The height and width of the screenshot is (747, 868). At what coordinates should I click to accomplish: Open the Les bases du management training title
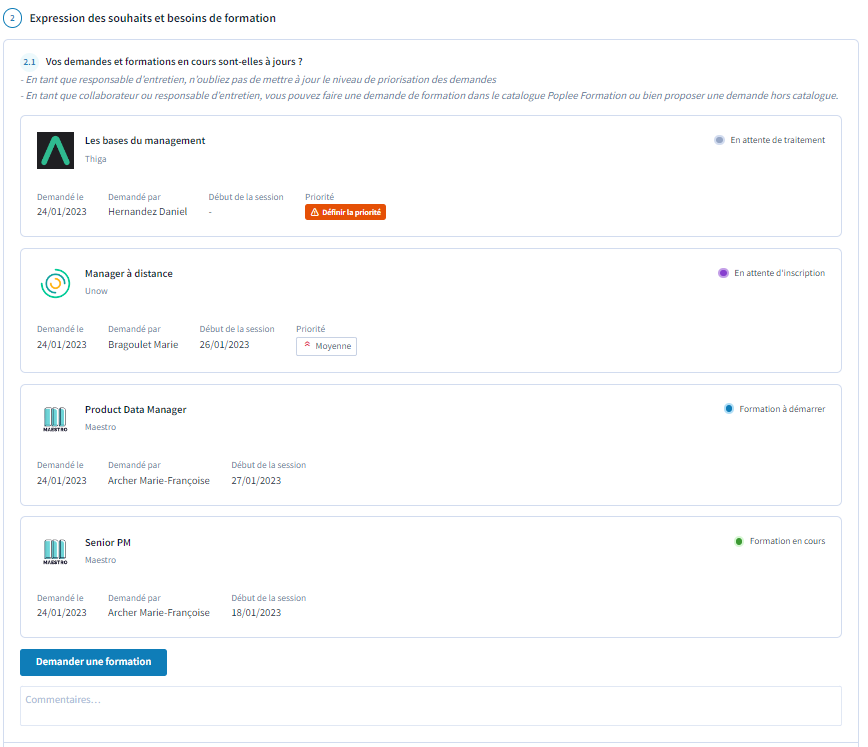tap(145, 141)
